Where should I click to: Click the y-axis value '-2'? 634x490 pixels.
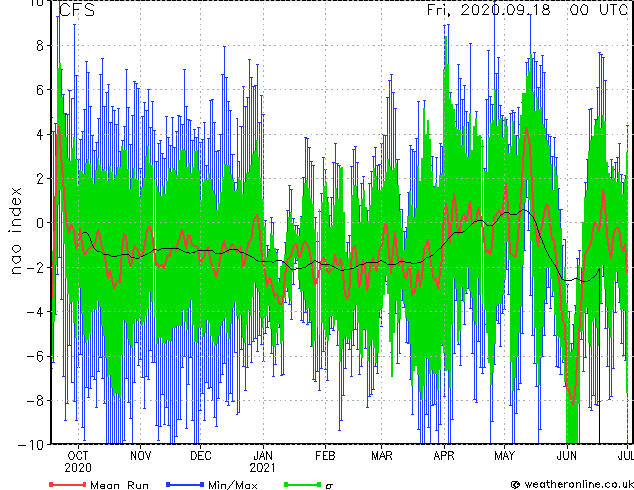point(34,267)
